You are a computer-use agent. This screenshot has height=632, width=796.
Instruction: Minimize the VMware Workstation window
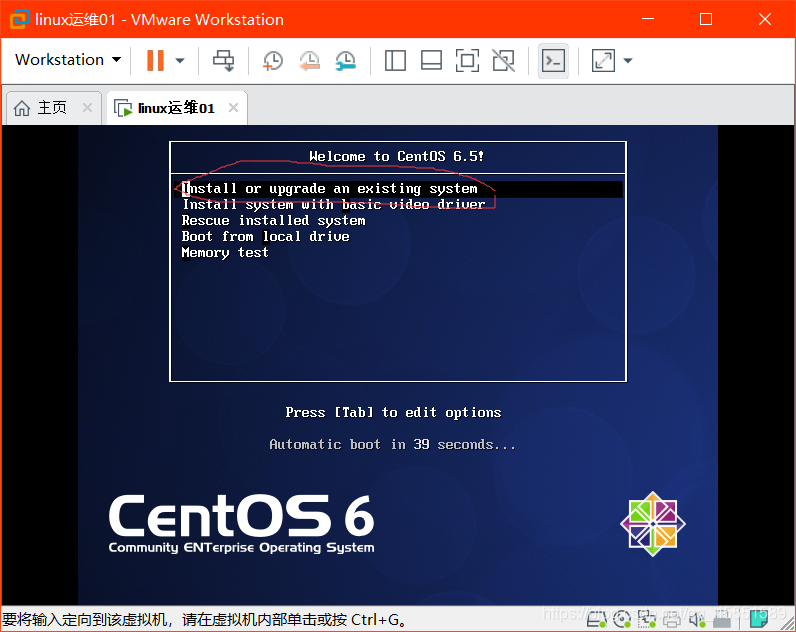coord(648,19)
